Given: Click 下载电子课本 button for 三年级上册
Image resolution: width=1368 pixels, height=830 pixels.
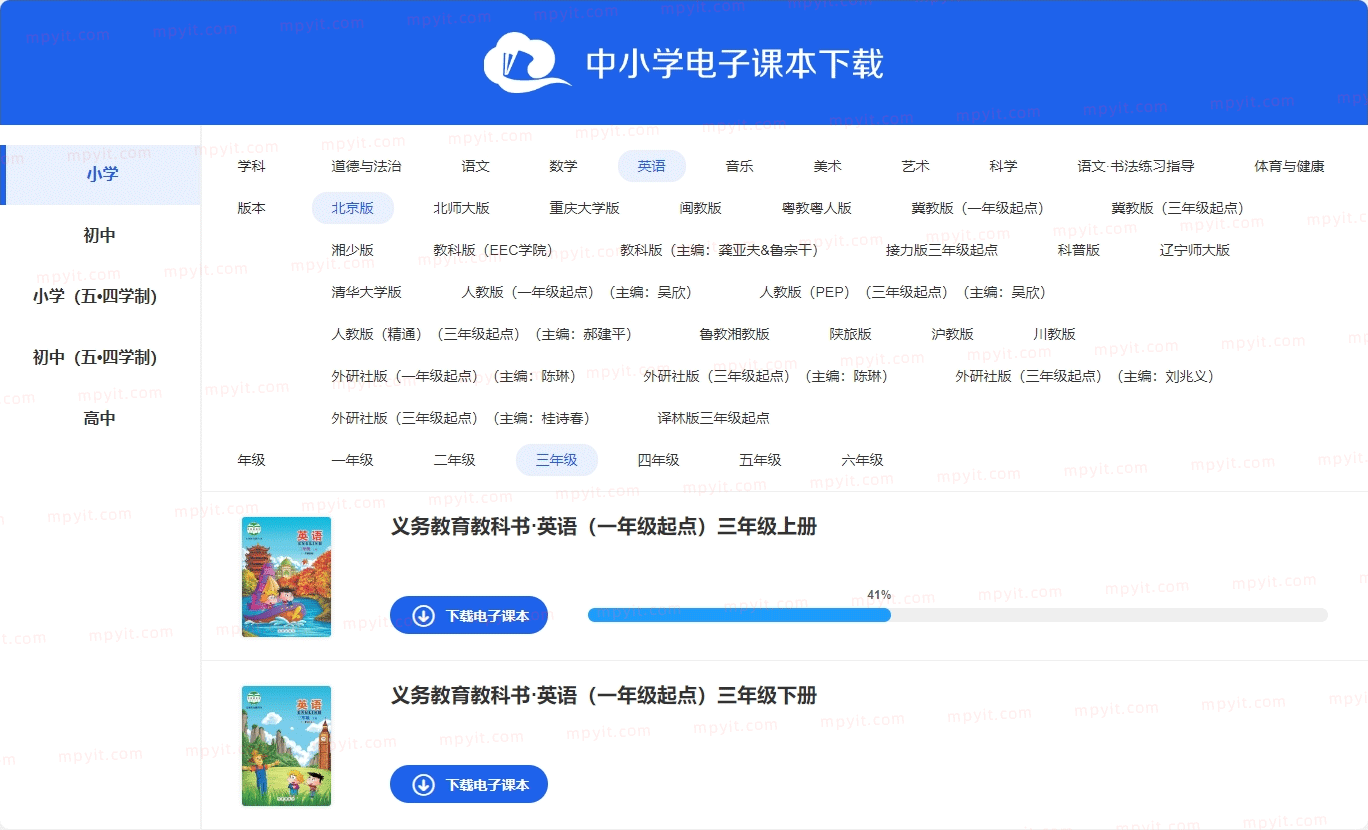Looking at the screenshot, I should [469, 615].
